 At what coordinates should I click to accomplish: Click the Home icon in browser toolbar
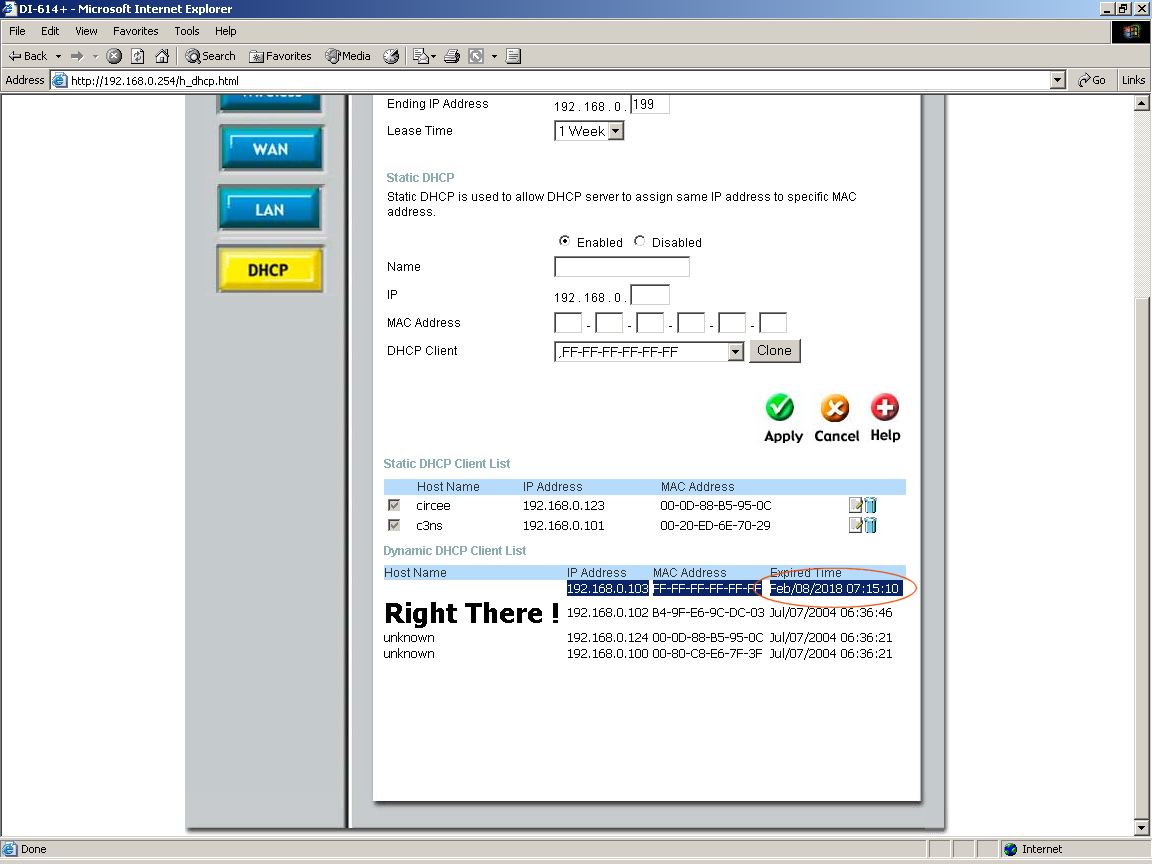(x=161, y=56)
